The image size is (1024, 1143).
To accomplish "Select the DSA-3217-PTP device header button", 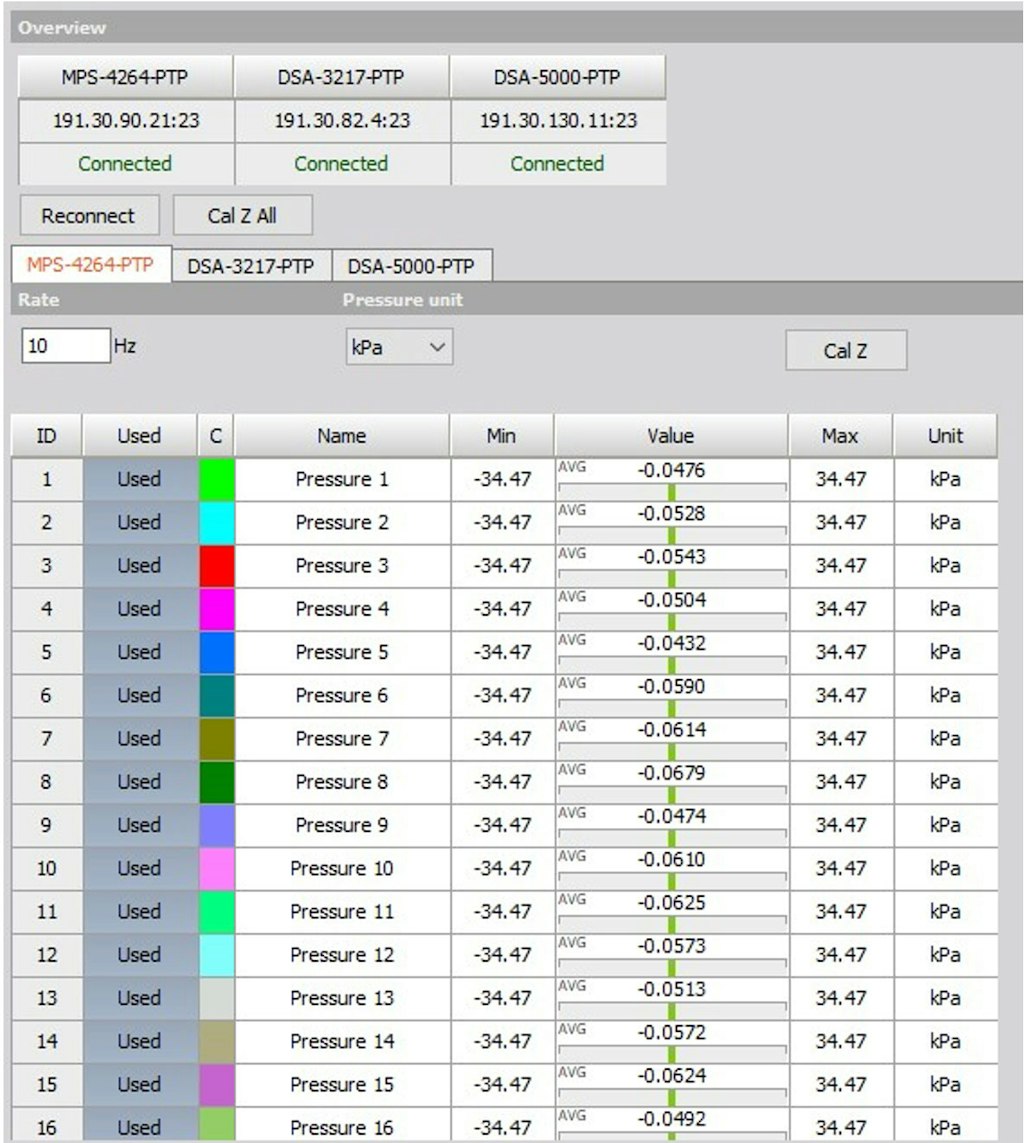I will coord(340,77).
